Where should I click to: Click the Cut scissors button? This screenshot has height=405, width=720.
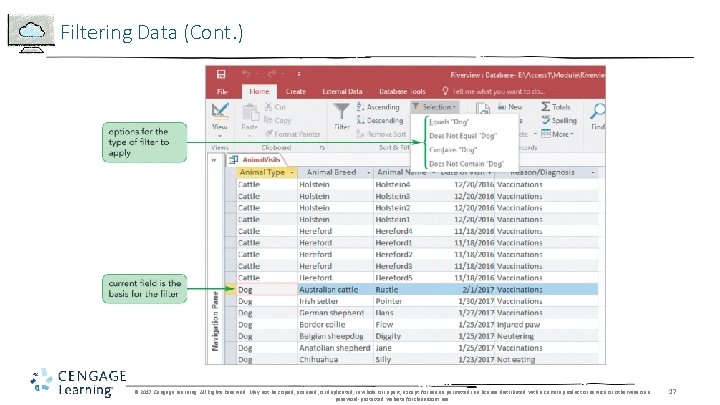275,107
